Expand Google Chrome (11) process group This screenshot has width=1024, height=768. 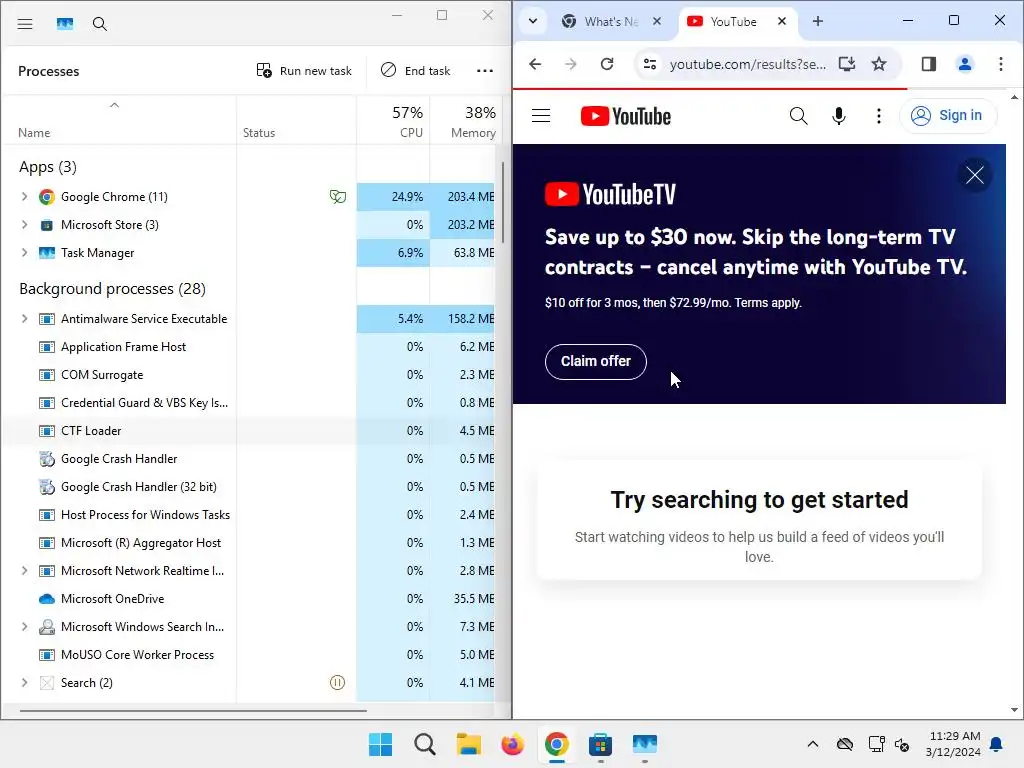point(24,197)
